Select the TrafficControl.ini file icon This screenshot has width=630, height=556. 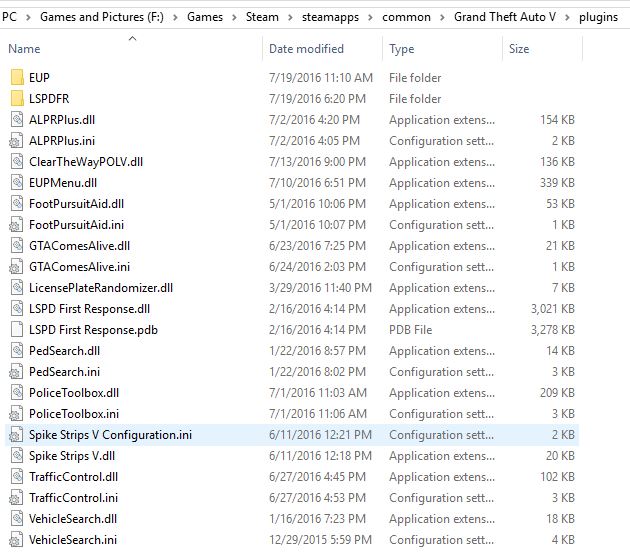[16, 498]
